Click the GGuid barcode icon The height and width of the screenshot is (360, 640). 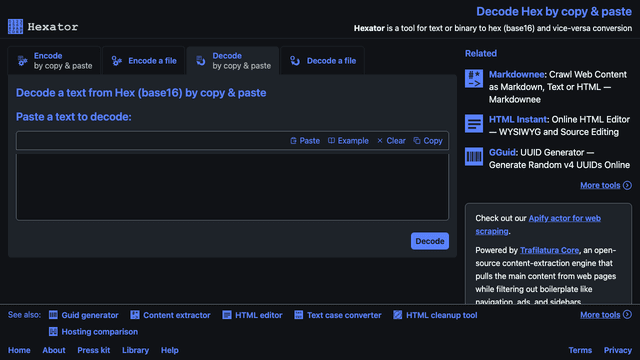pos(474,156)
